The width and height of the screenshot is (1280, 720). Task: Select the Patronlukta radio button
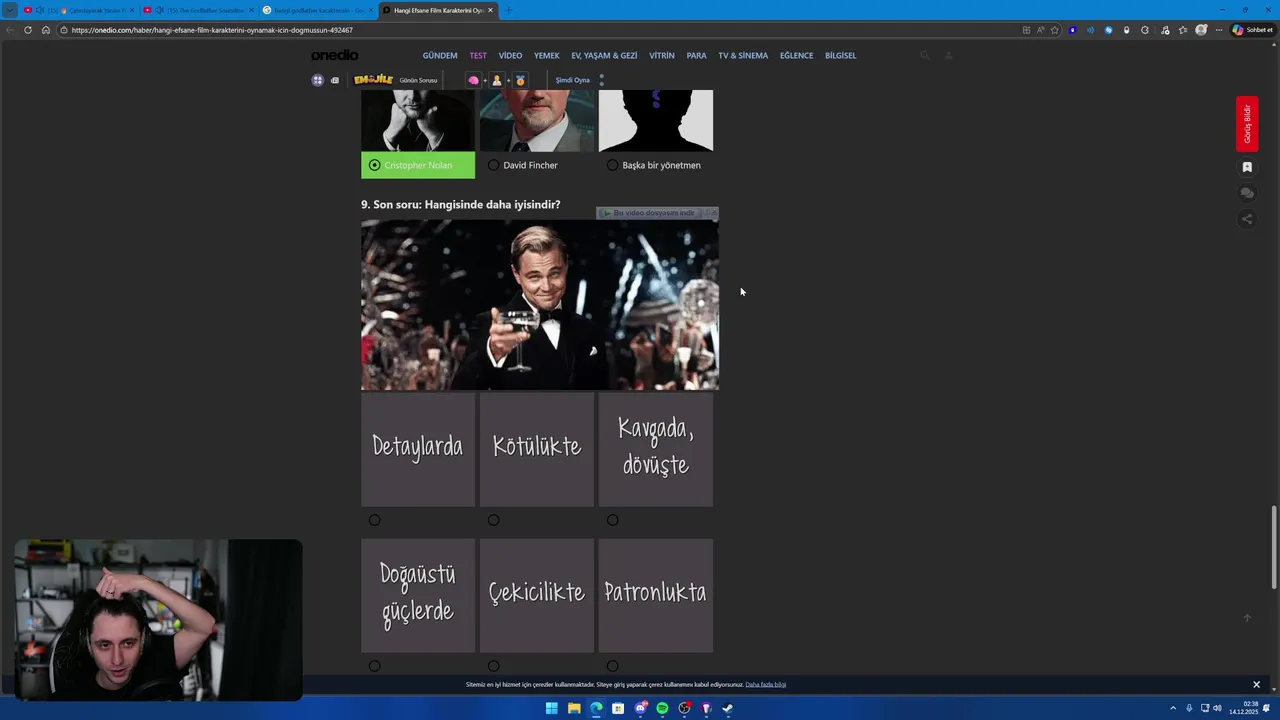tap(612, 666)
